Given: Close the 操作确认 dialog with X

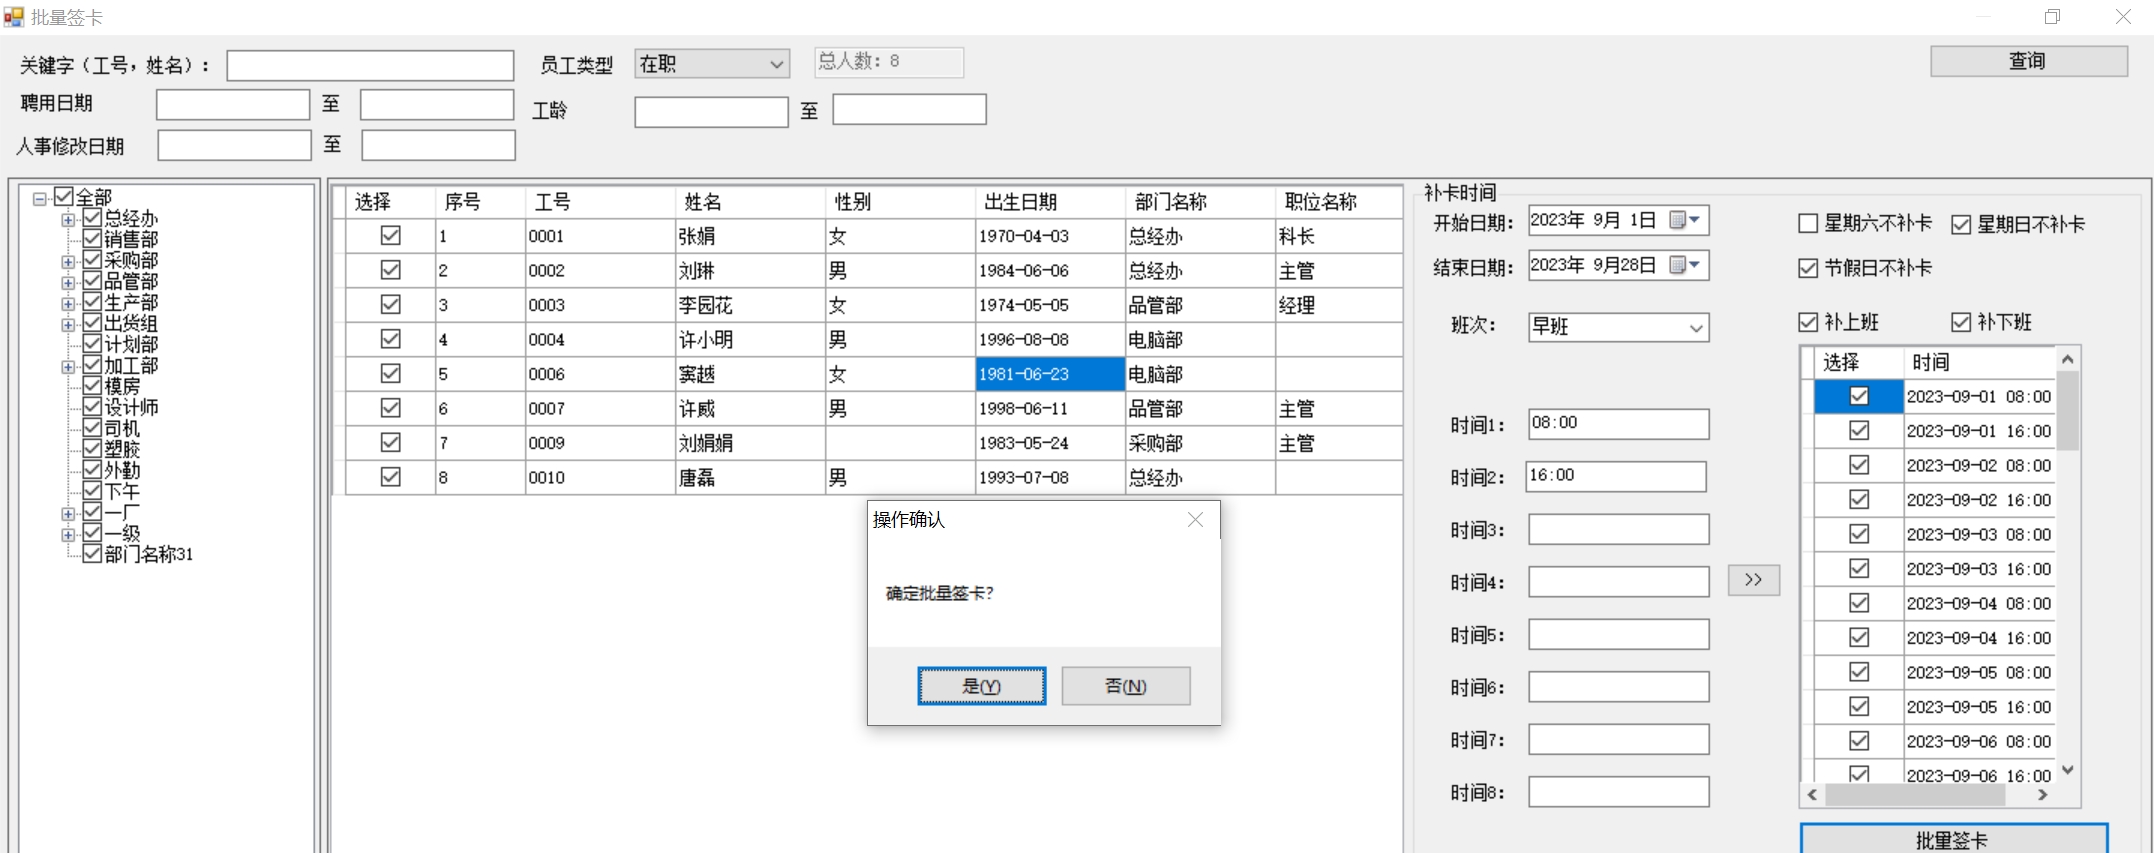Looking at the screenshot, I should (x=1195, y=519).
